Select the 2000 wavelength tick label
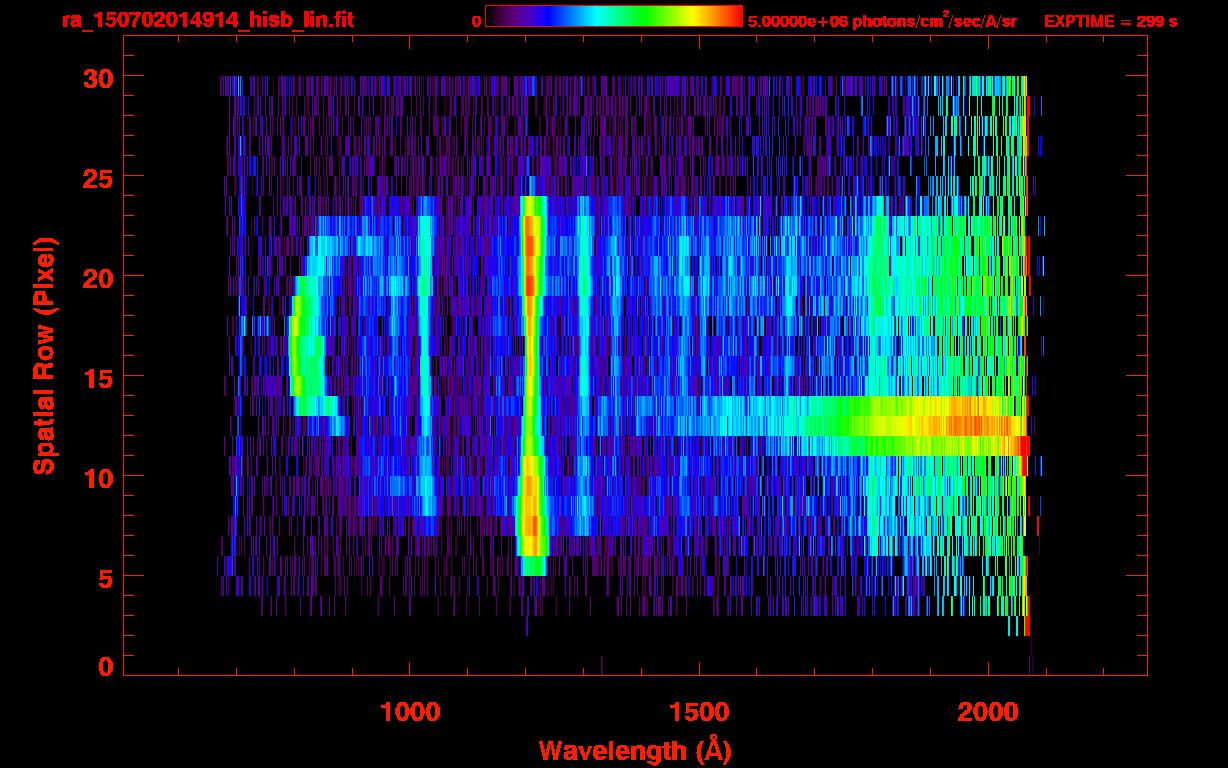The image size is (1228, 768). click(987, 712)
